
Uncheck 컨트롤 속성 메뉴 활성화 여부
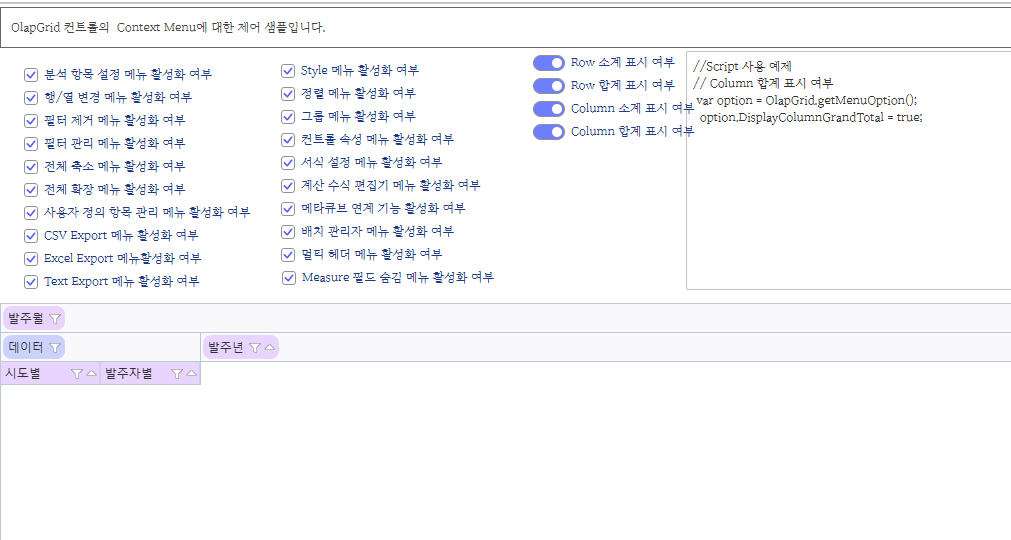(288, 140)
